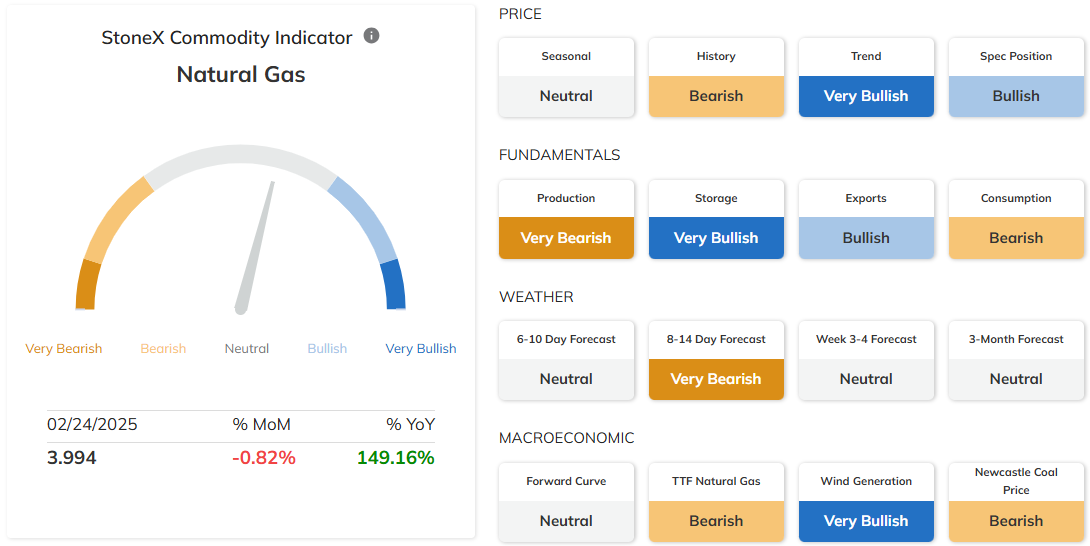Open the Exports card

tap(866, 219)
